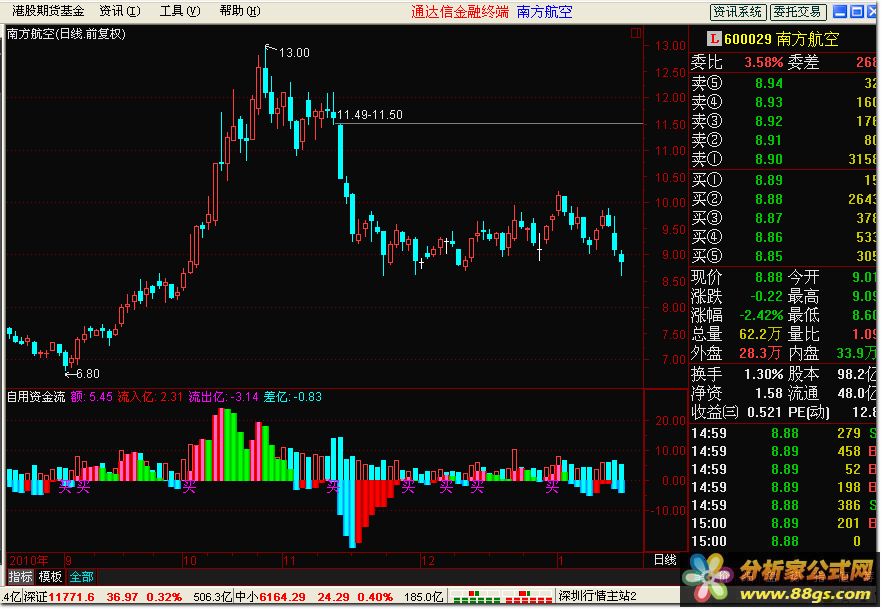Image resolution: width=882 pixels, height=609 pixels.
Task: Select the 13.00 high price marker on chart
Action: point(294,53)
